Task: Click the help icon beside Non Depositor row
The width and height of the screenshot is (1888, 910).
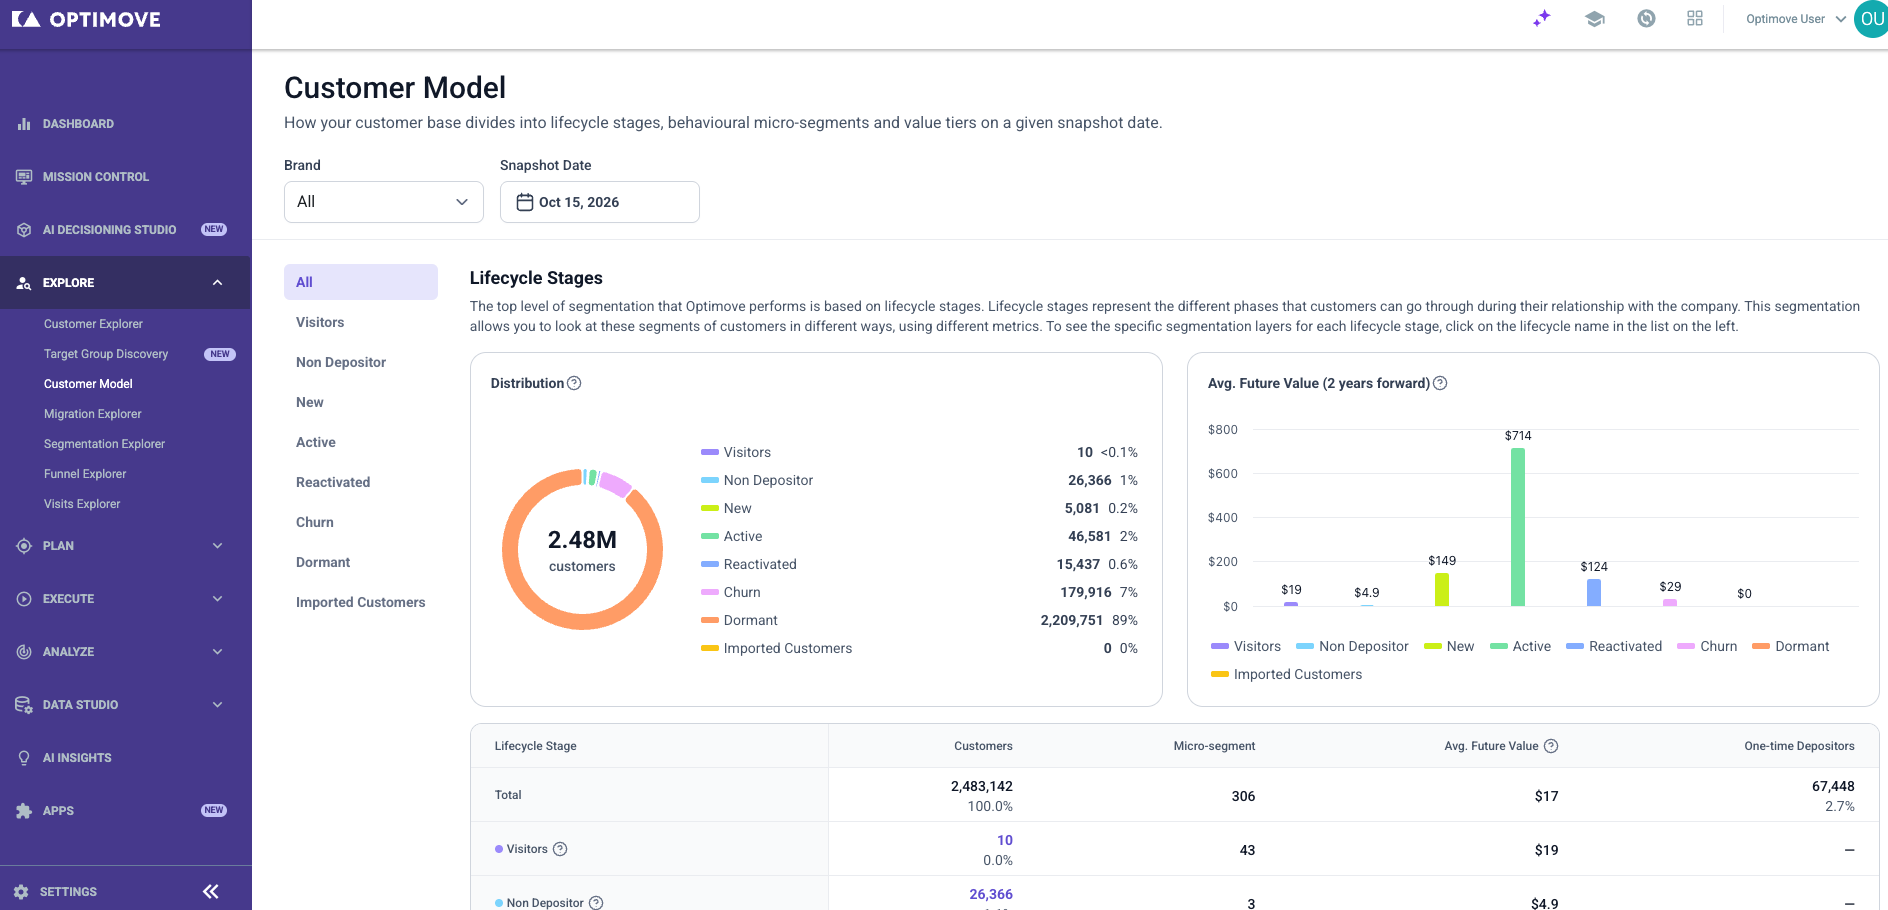Action: (596, 903)
